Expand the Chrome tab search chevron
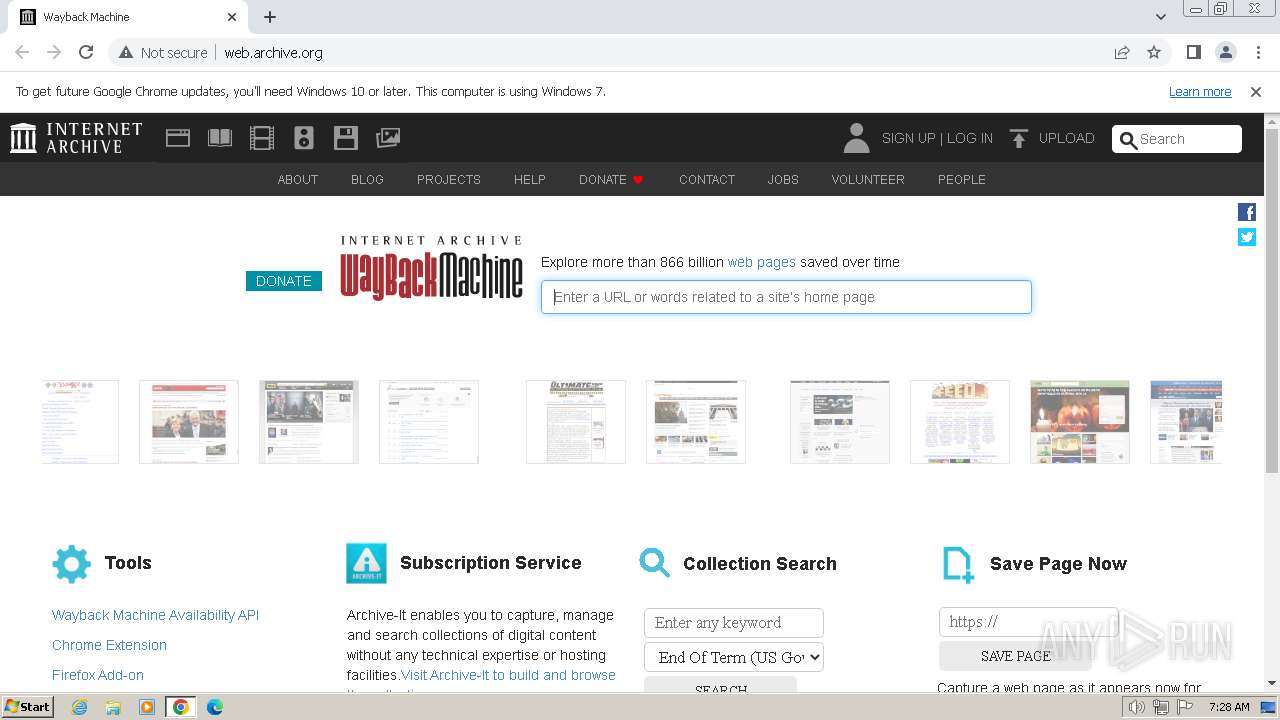 tap(1161, 17)
